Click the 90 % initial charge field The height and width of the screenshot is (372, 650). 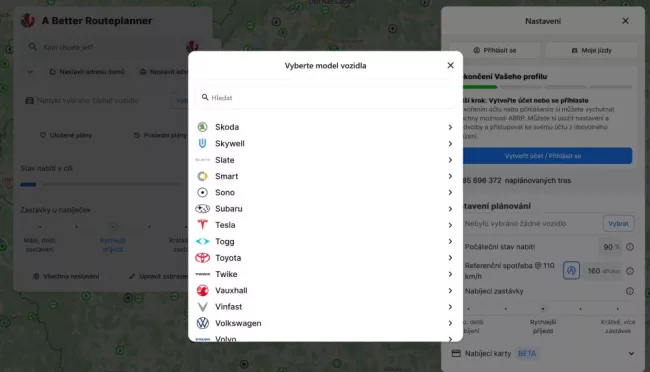(x=611, y=247)
